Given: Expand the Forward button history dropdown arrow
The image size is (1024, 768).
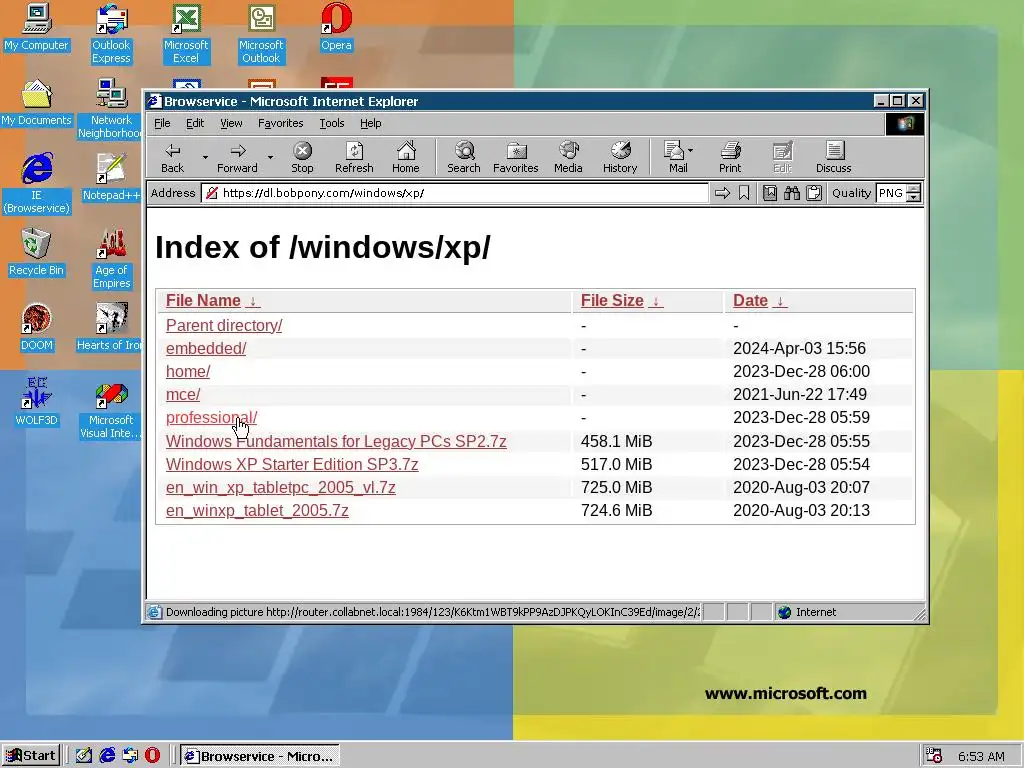Looking at the screenshot, I should 270,157.
